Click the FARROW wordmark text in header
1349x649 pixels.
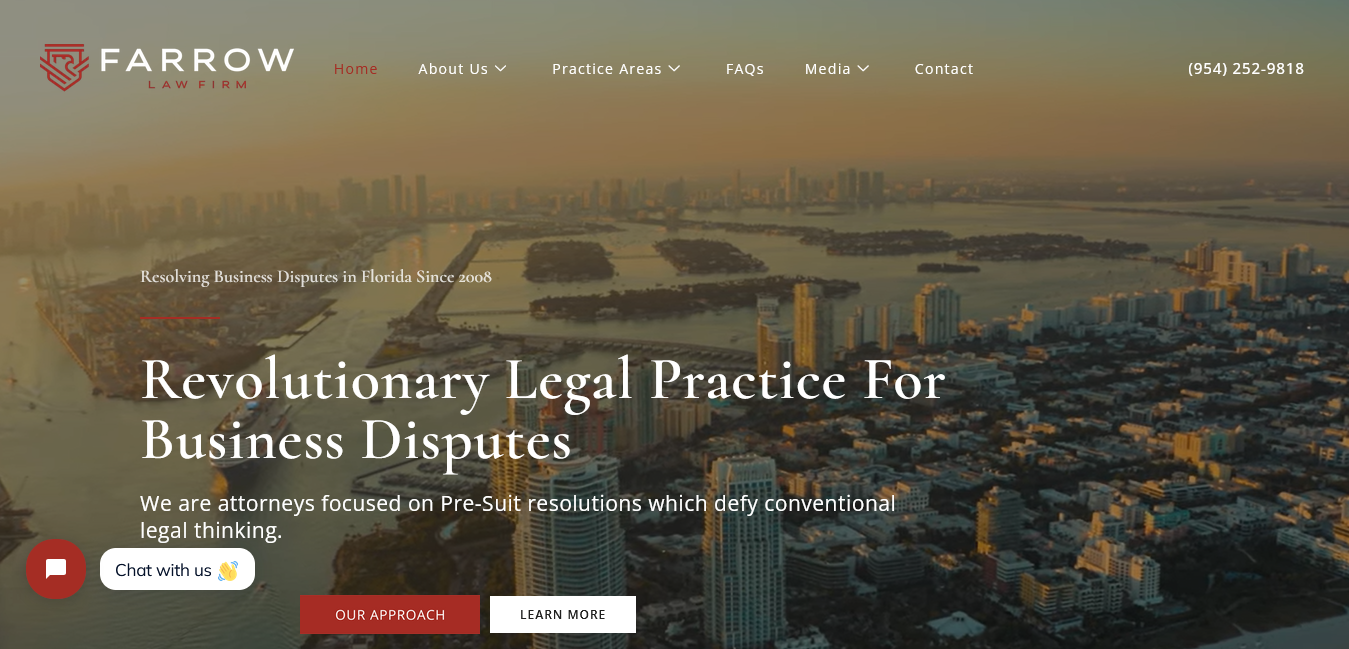tap(197, 60)
